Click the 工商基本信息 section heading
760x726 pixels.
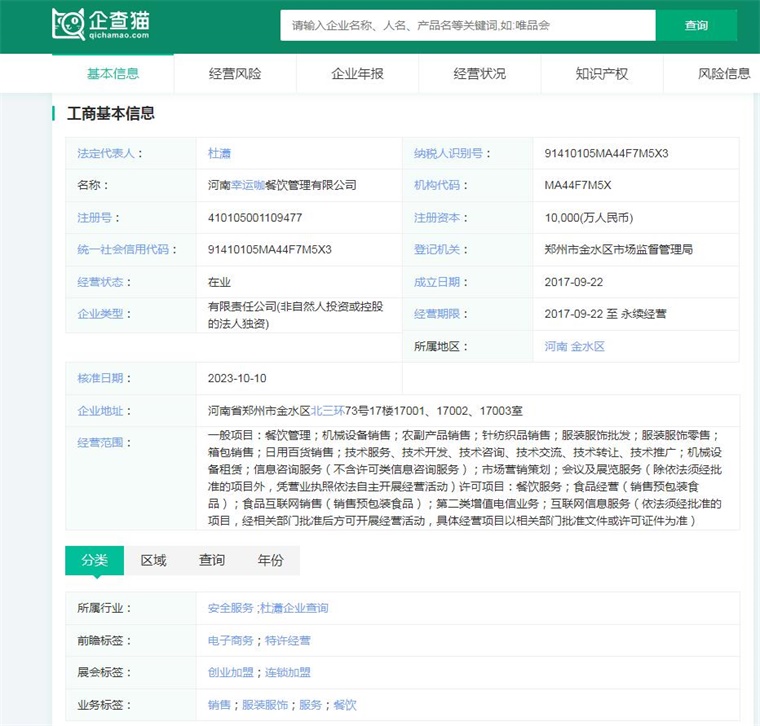(x=111, y=113)
